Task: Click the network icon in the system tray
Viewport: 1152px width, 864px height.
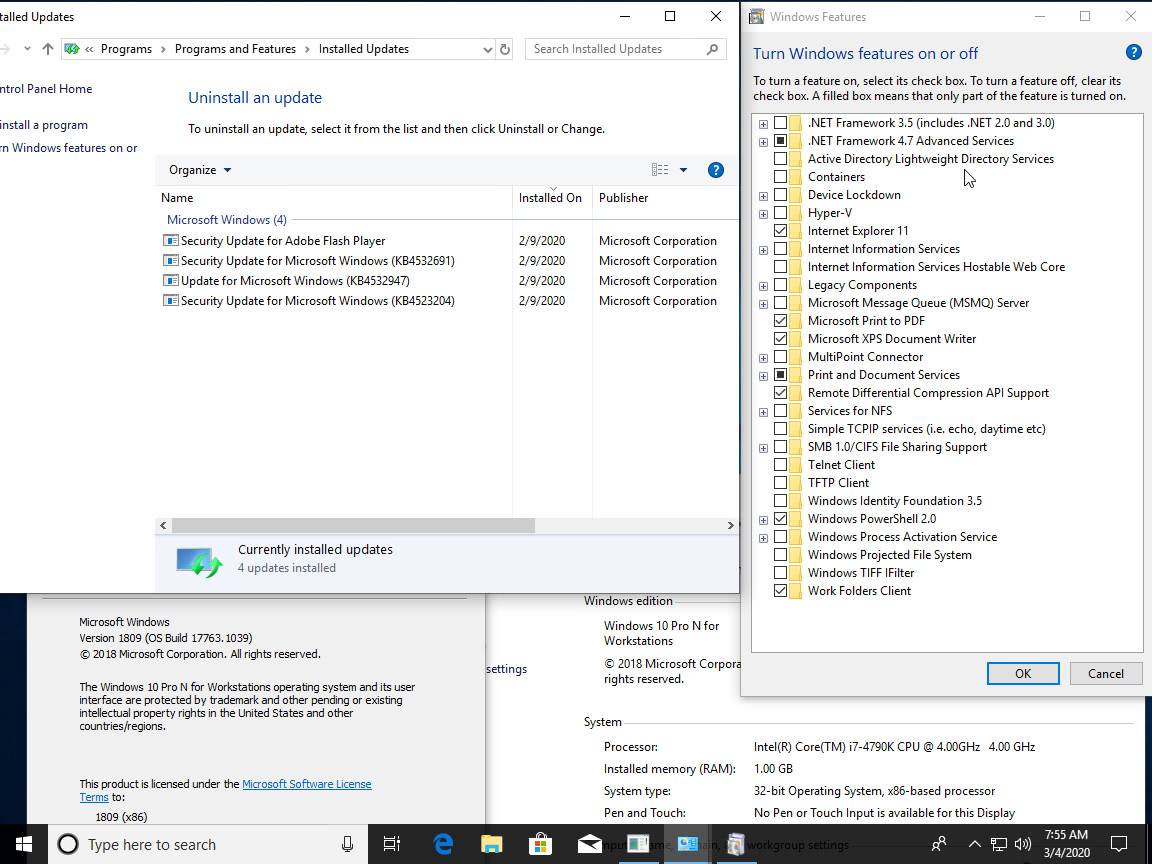Action: [998, 844]
